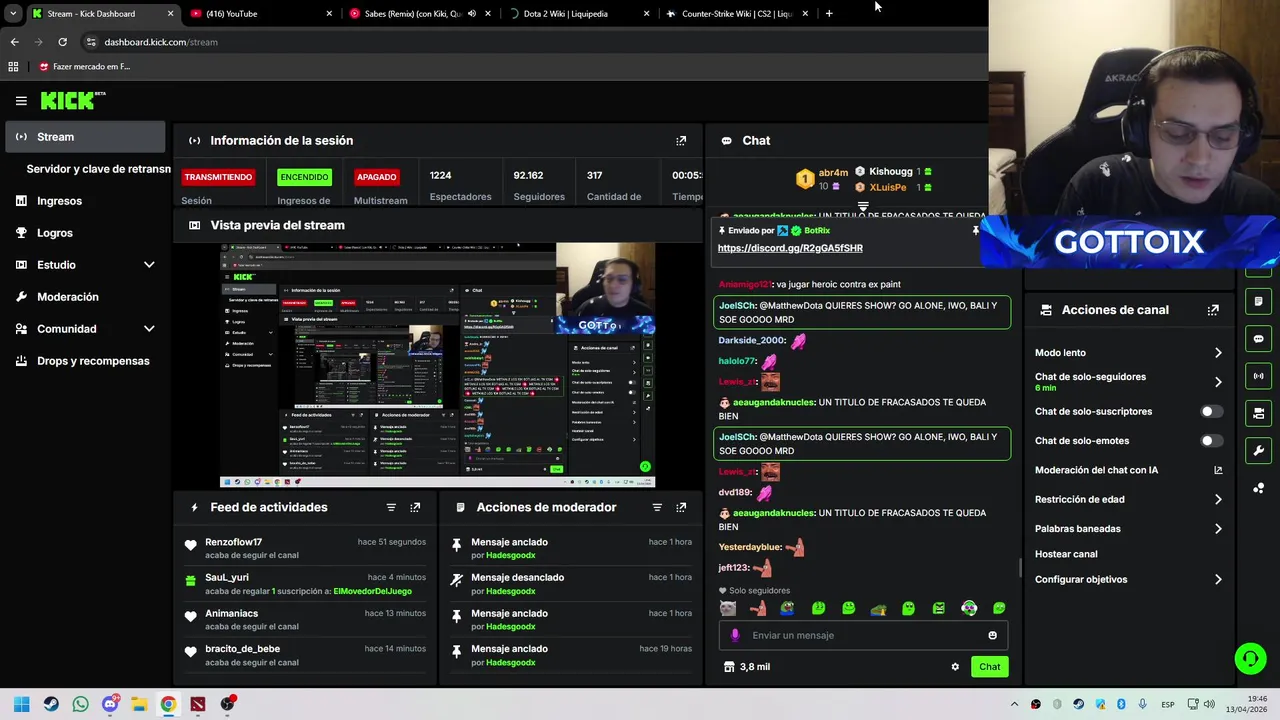Open the wrench tools icon in right sidebar
Image resolution: width=1280 pixels, height=720 pixels.
tap(1258, 450)
